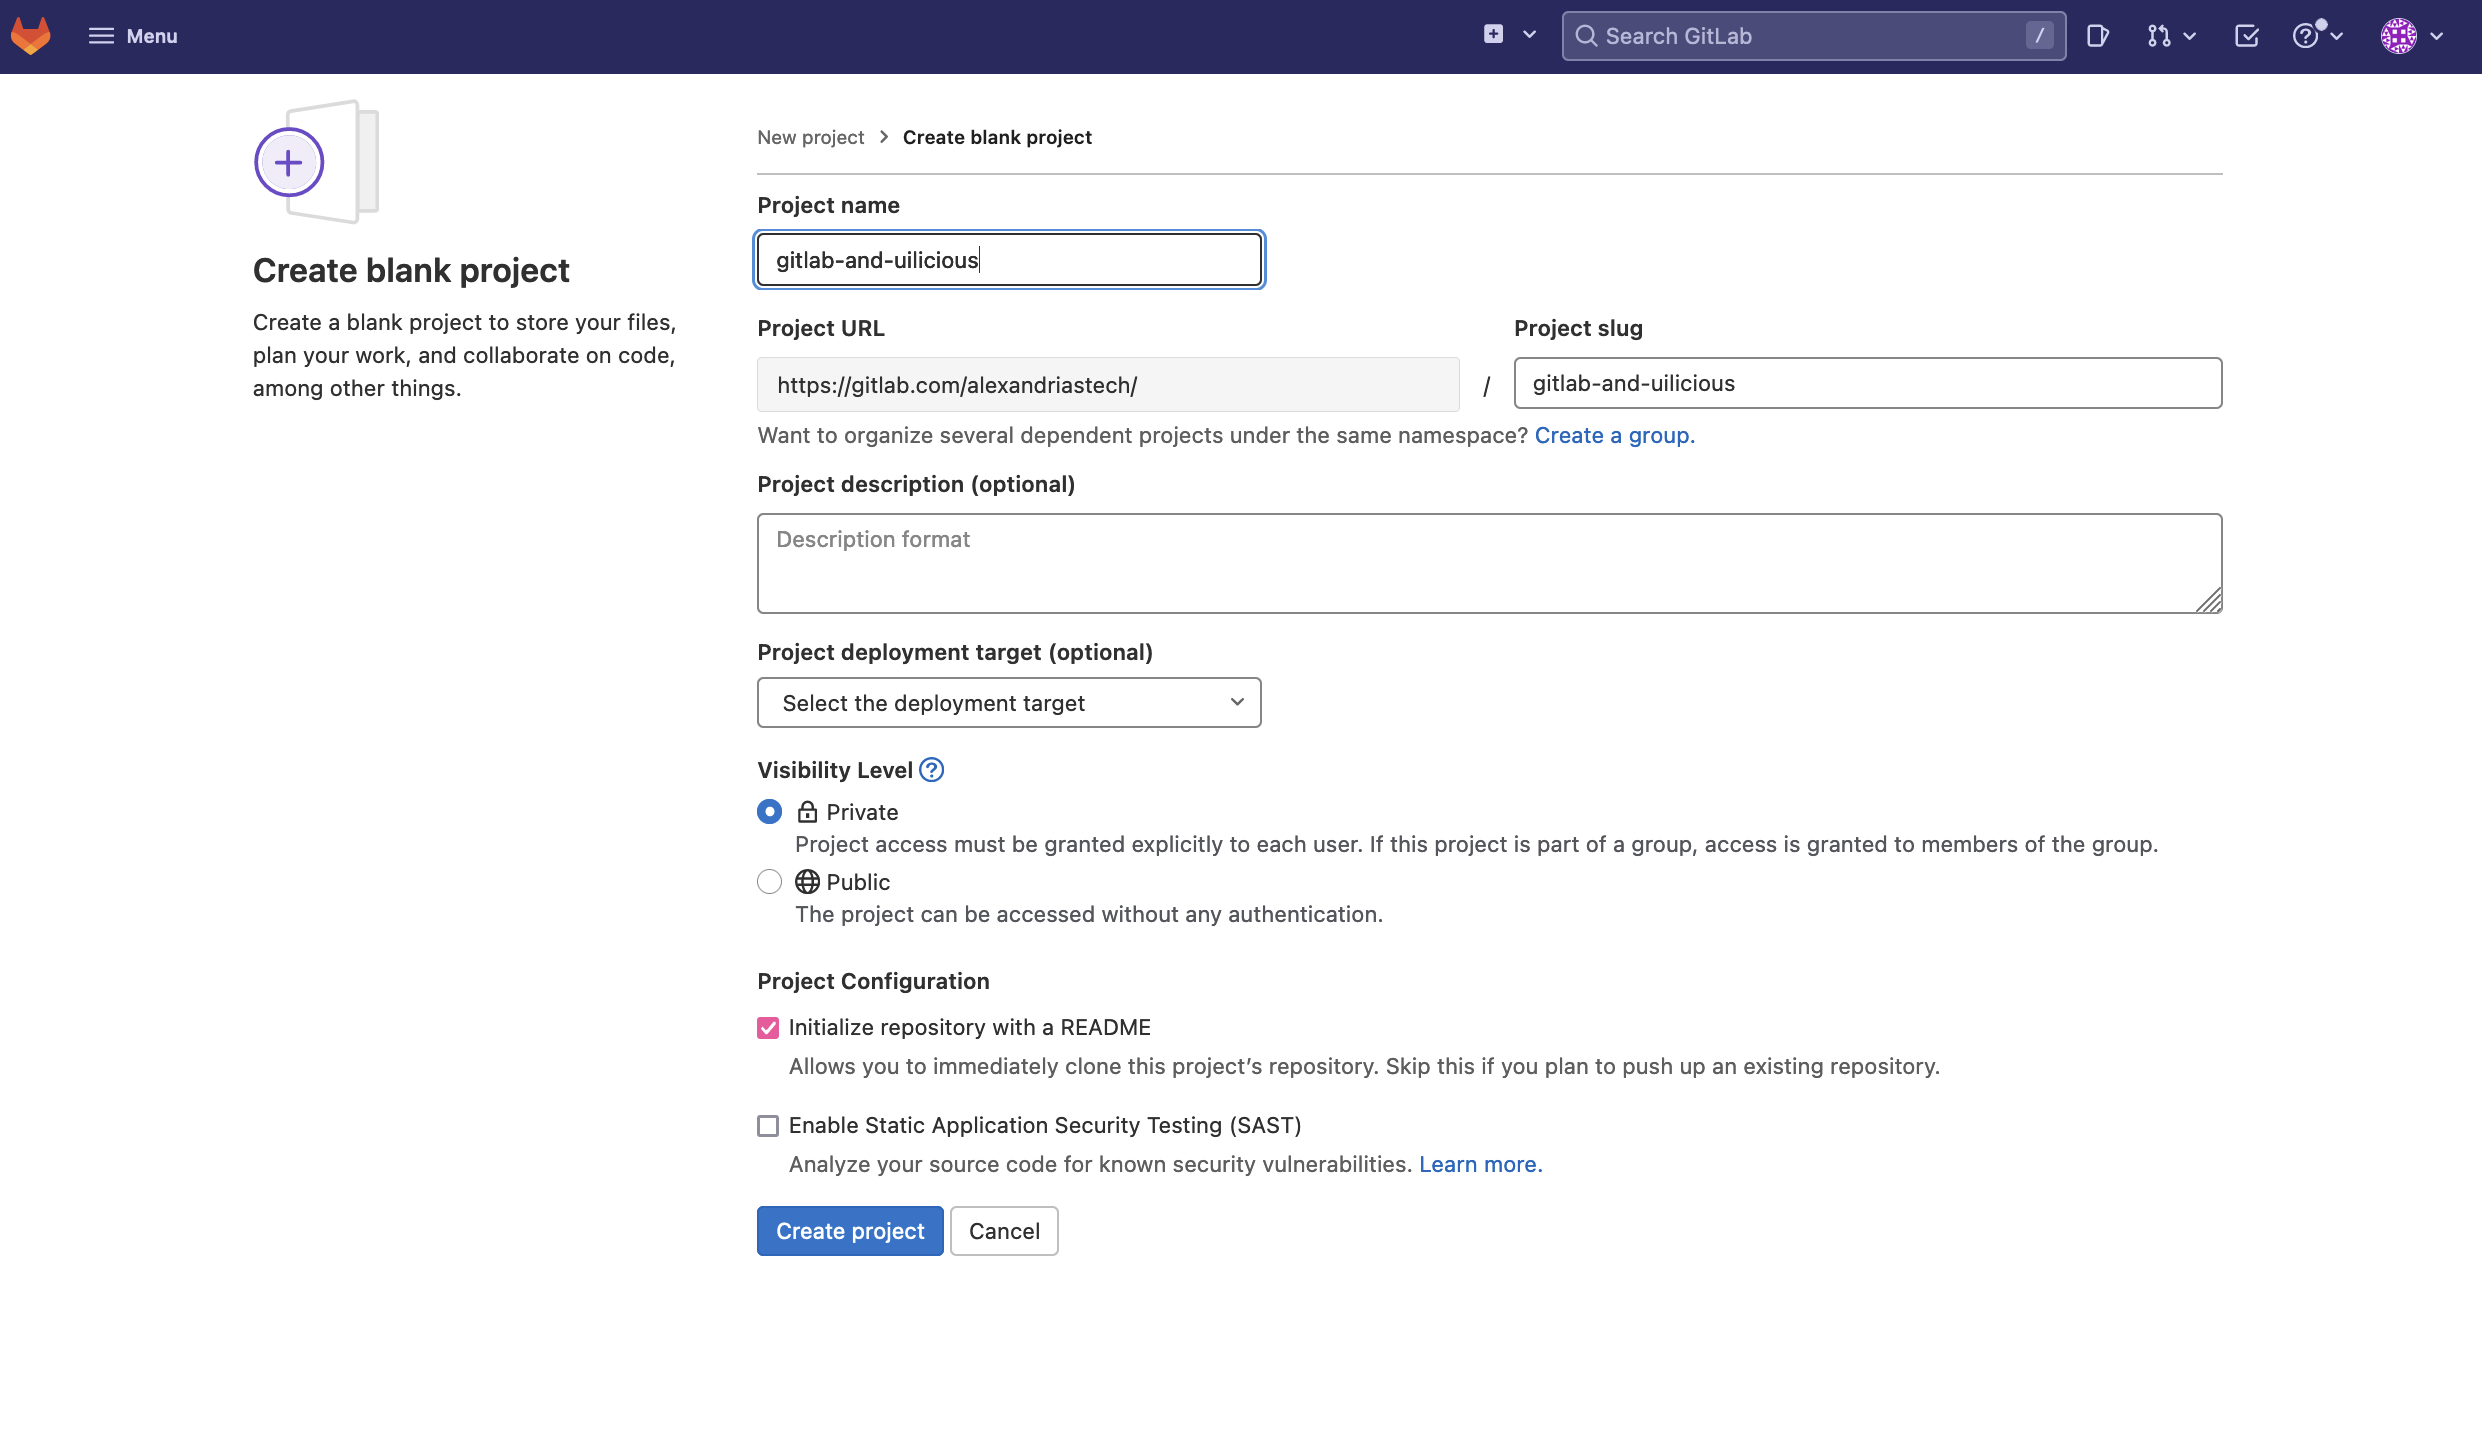
Task: Open the Select the deployment target dropdown
Action: 1009,702
